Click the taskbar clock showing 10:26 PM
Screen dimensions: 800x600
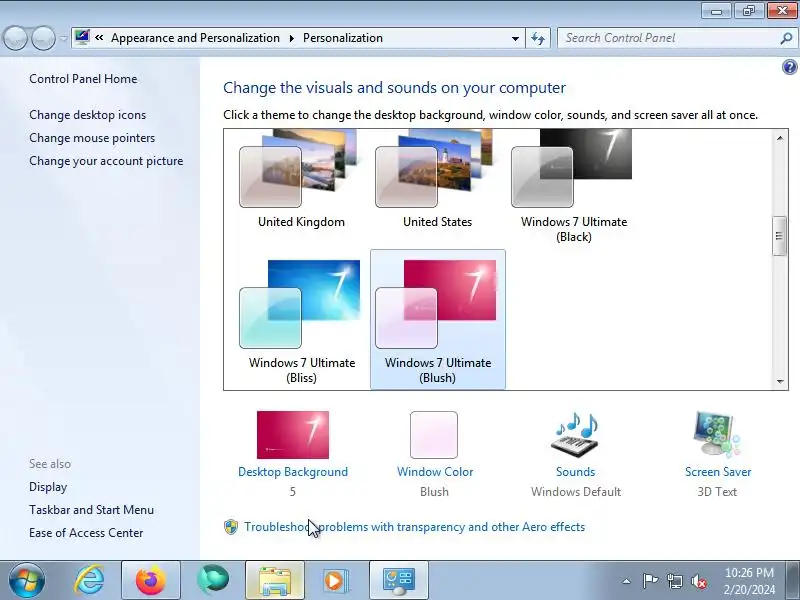click(749, 581)
